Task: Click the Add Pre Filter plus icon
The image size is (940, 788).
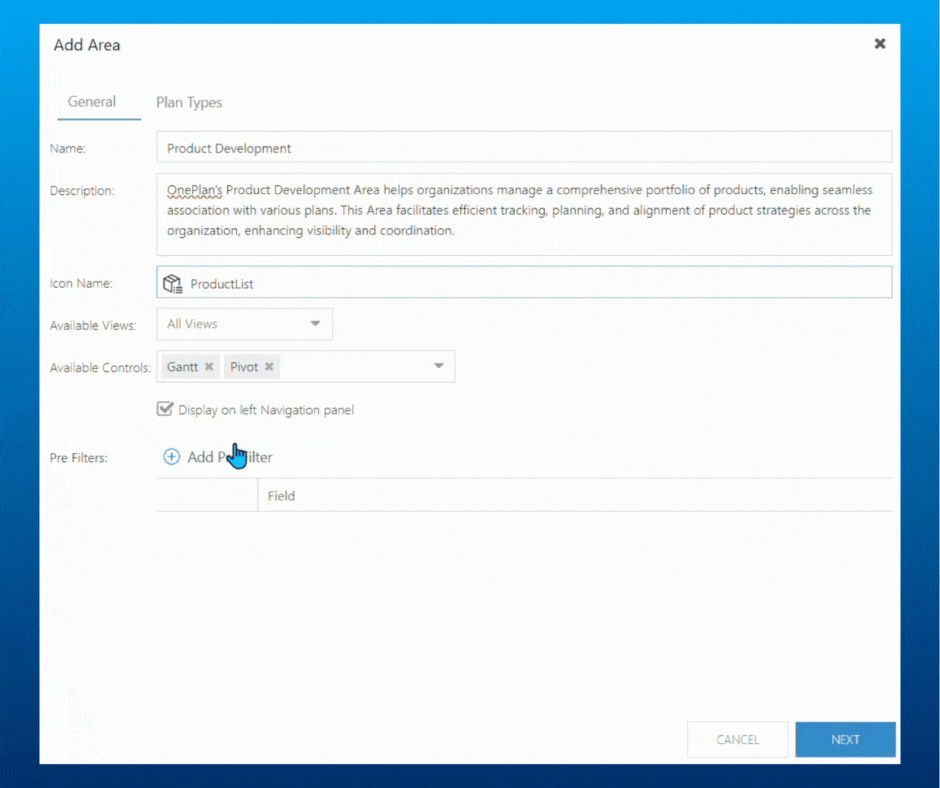Action: coord(171,457)
